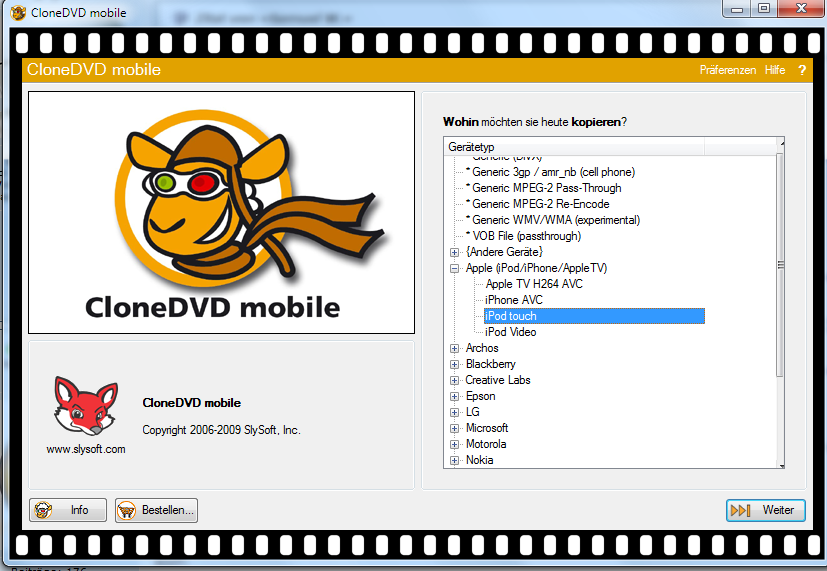This screenshot has width=827, height=571.
Task: Expand the Epson node
Action: pos(454,396)
